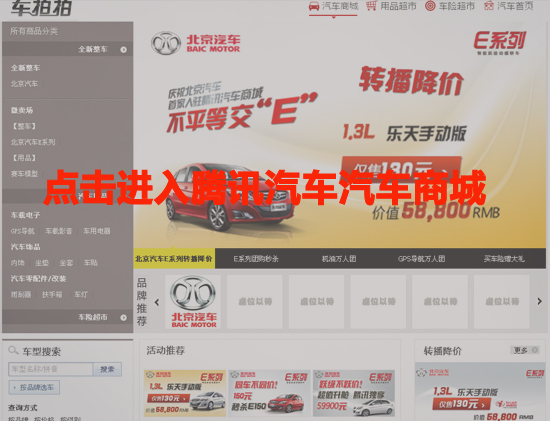Open the 按品牌选车 selector
550x421 pixels.
(34, 387)
